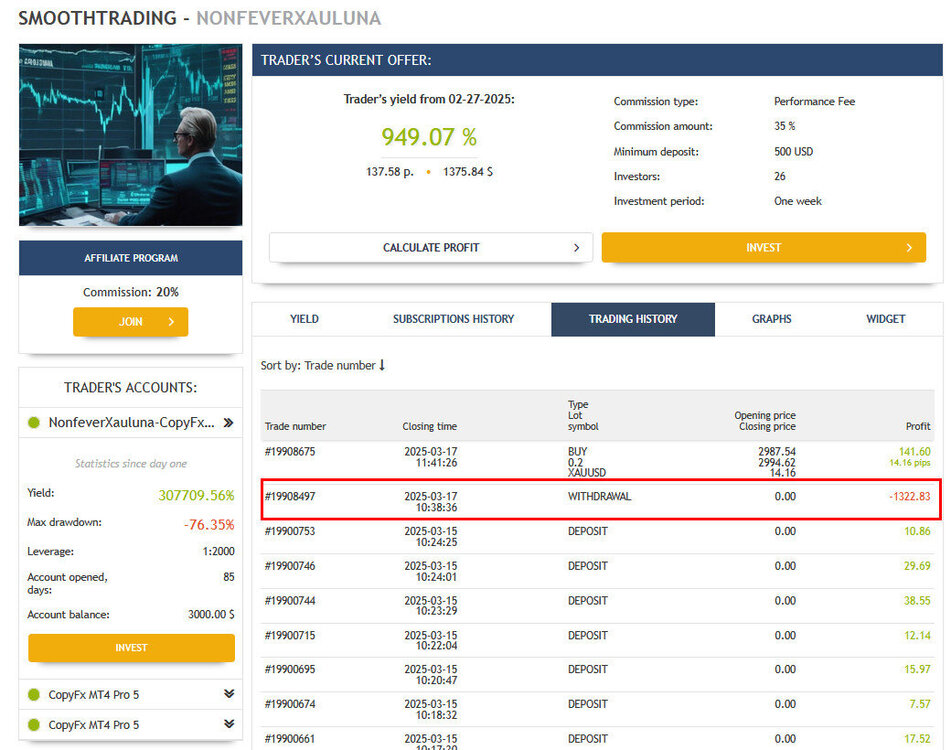This screenshot has height=750, width=951.
Task: Click the green status dot of NonfeverXauluna-CopyFx
Action: (34, 423)
